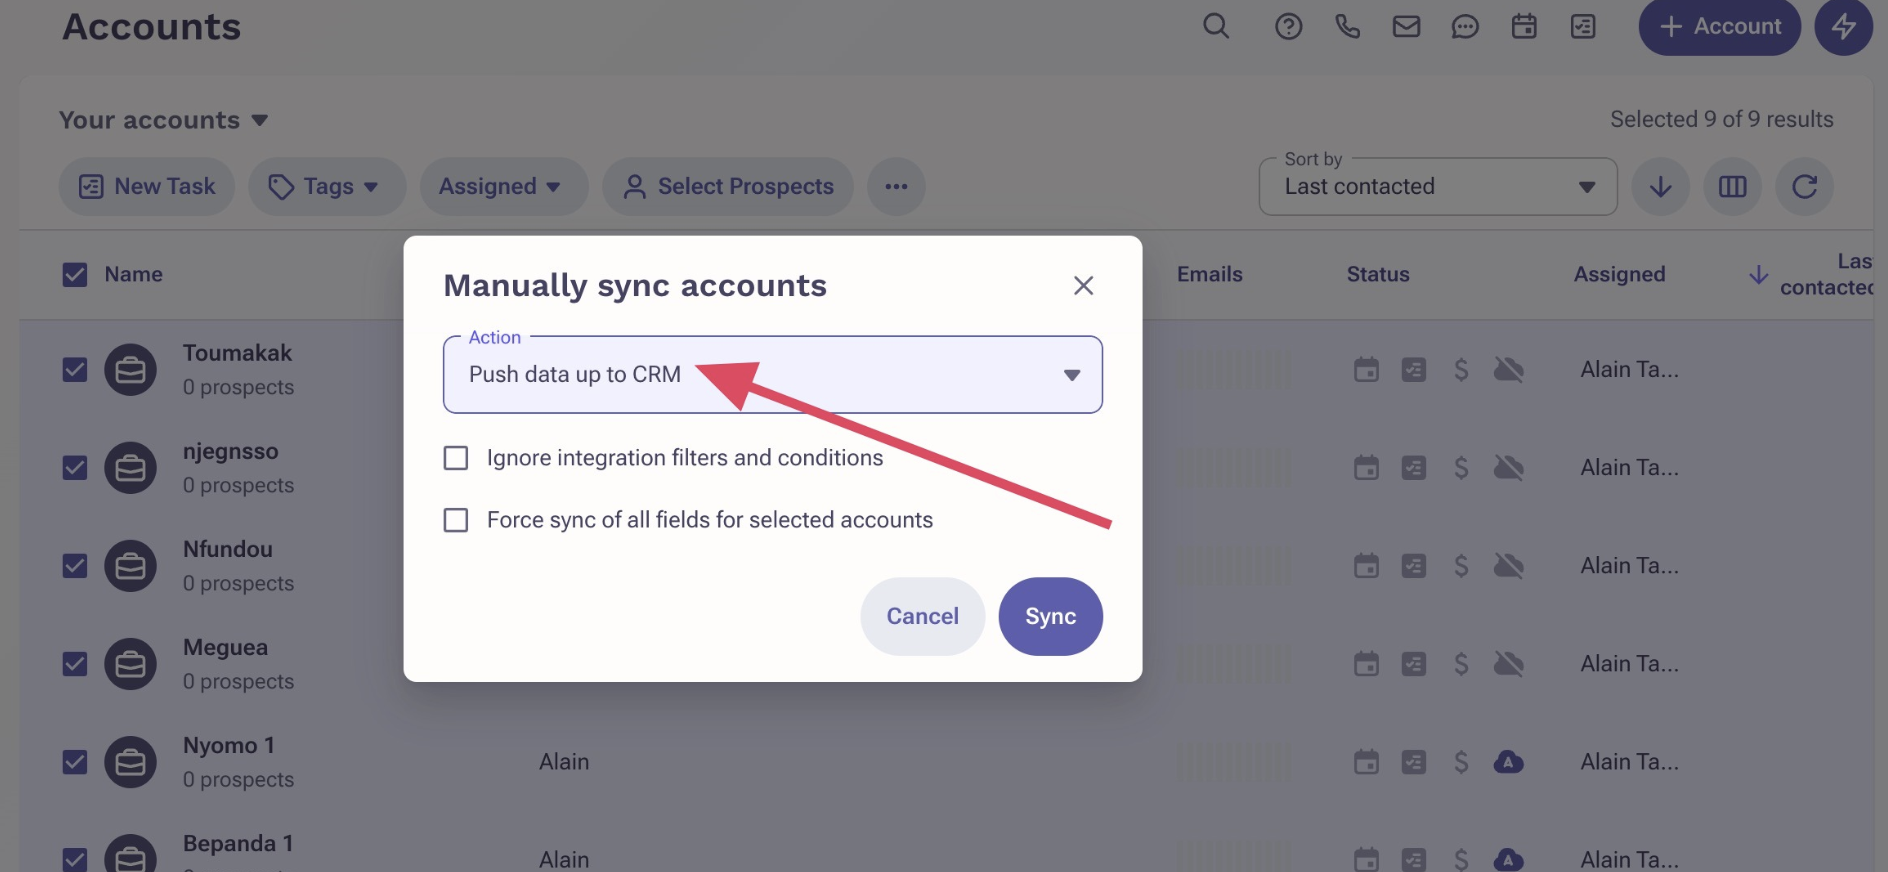Image resolution: width=1888 pixels, height=872 pixels.
Task: Open the Sort by Last contacted dropdown
Action: (x=1437, y=186)
